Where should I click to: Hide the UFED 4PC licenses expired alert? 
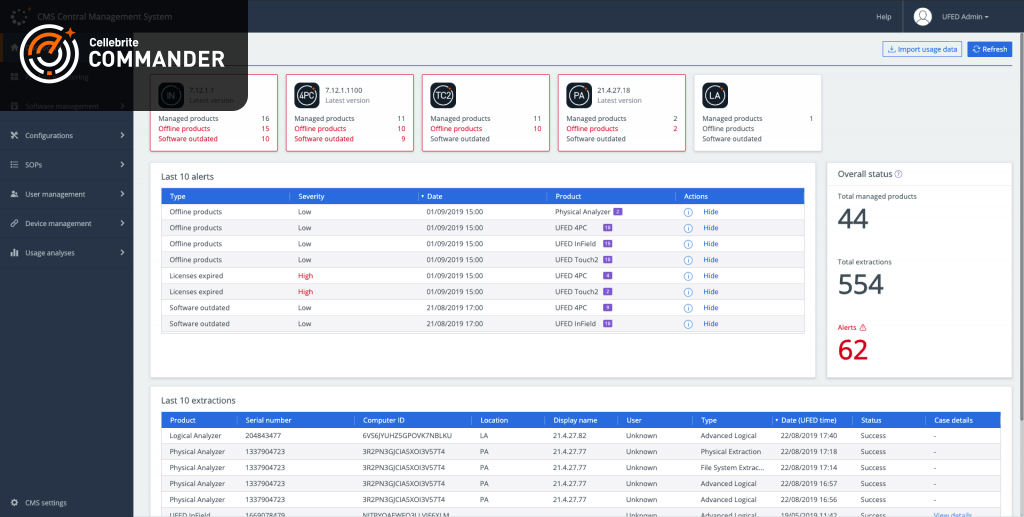pos(711,276)
